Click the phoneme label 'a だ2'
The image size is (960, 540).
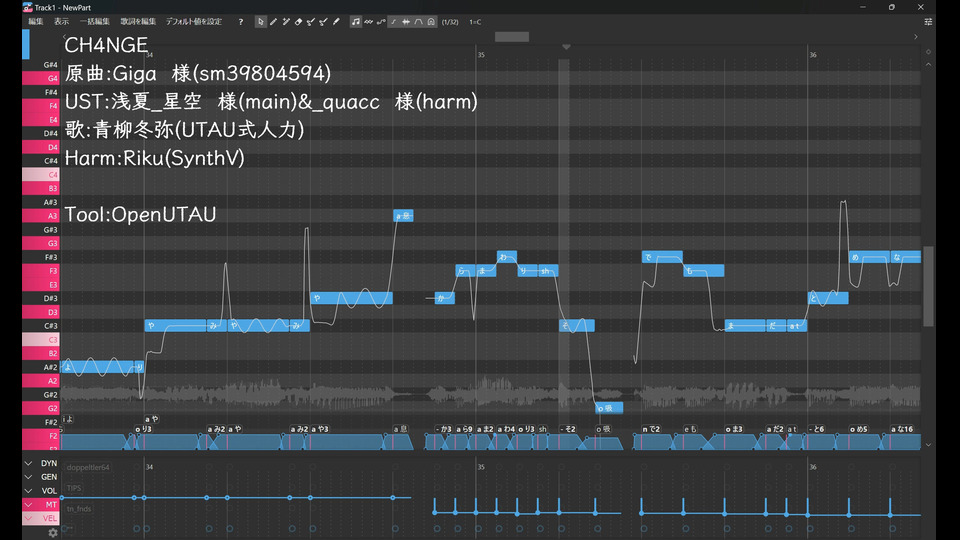pyautogui.click(x=775, y=429)
